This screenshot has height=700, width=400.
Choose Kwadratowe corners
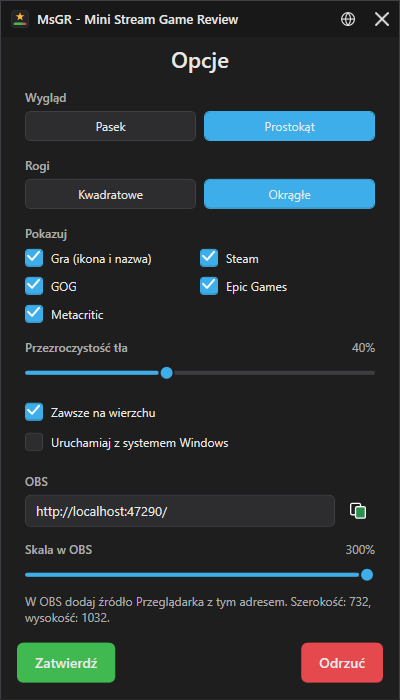coord(110,194)
